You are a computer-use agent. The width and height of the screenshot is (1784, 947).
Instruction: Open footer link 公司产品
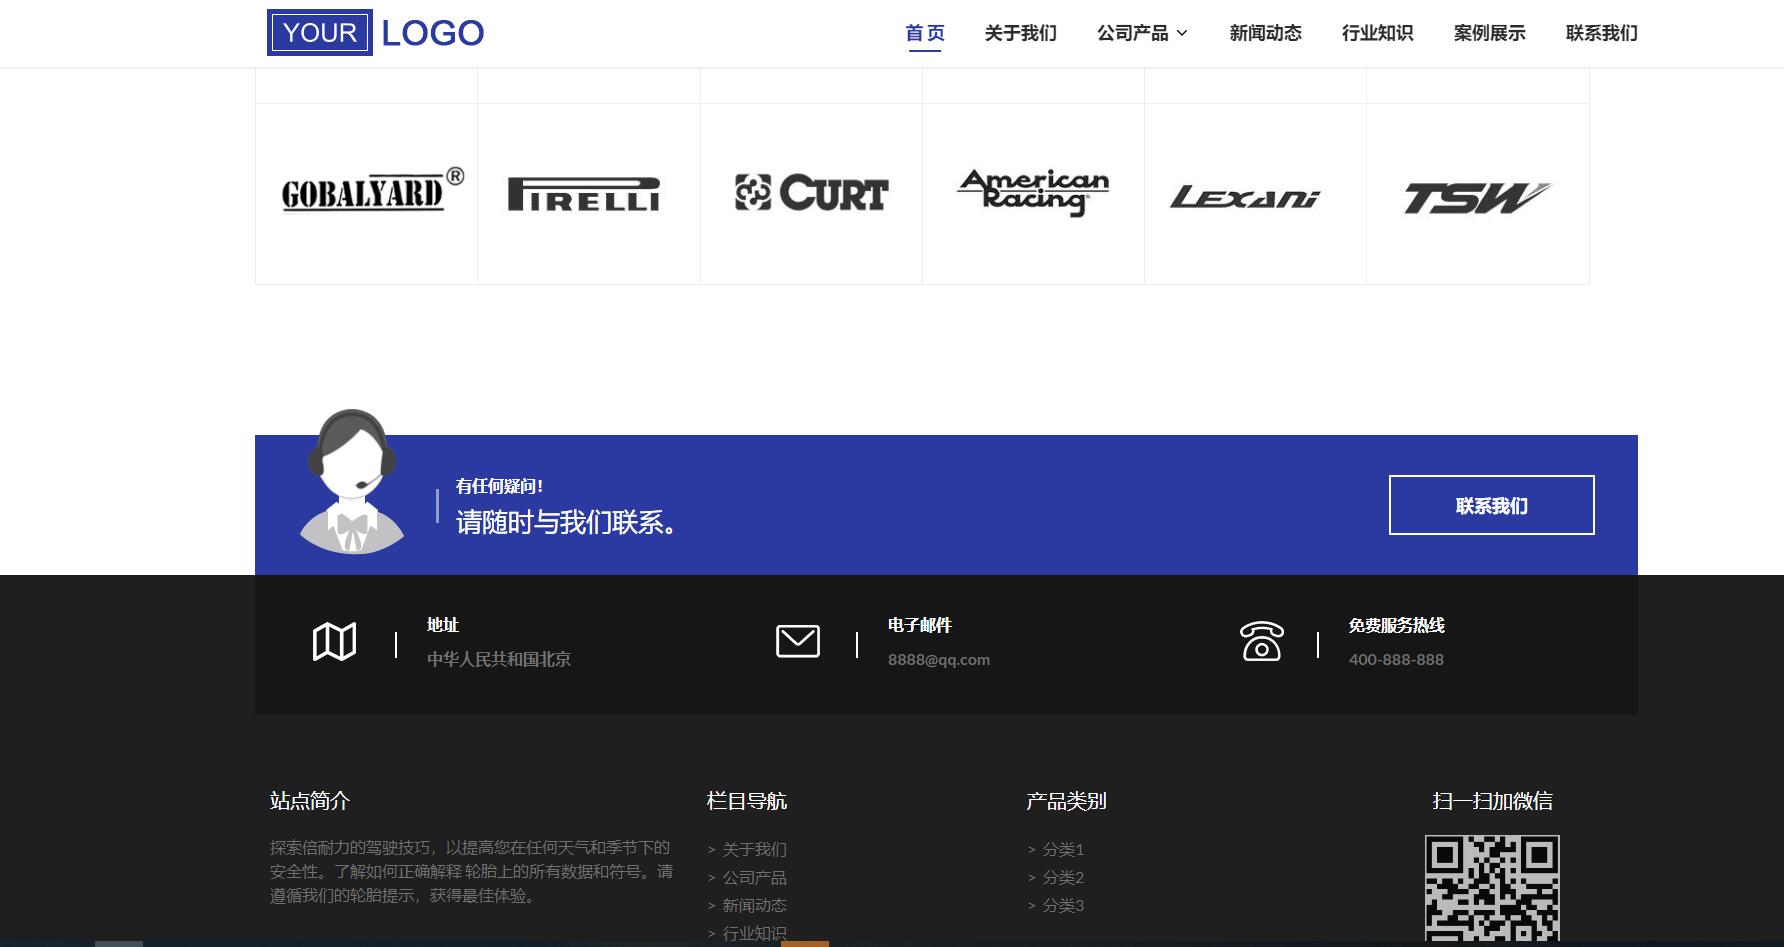tap(754, 877)
